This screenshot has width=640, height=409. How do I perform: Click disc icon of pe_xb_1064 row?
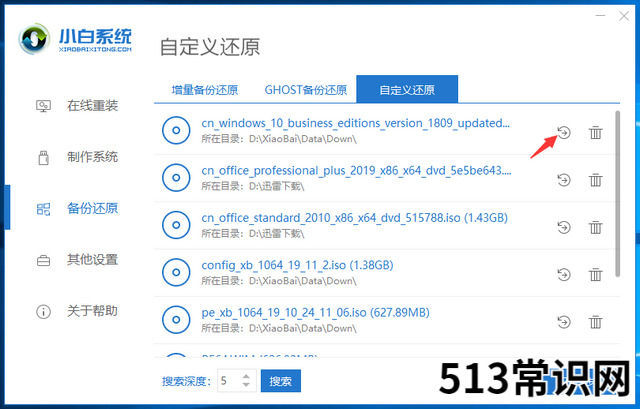pos(176,320)
